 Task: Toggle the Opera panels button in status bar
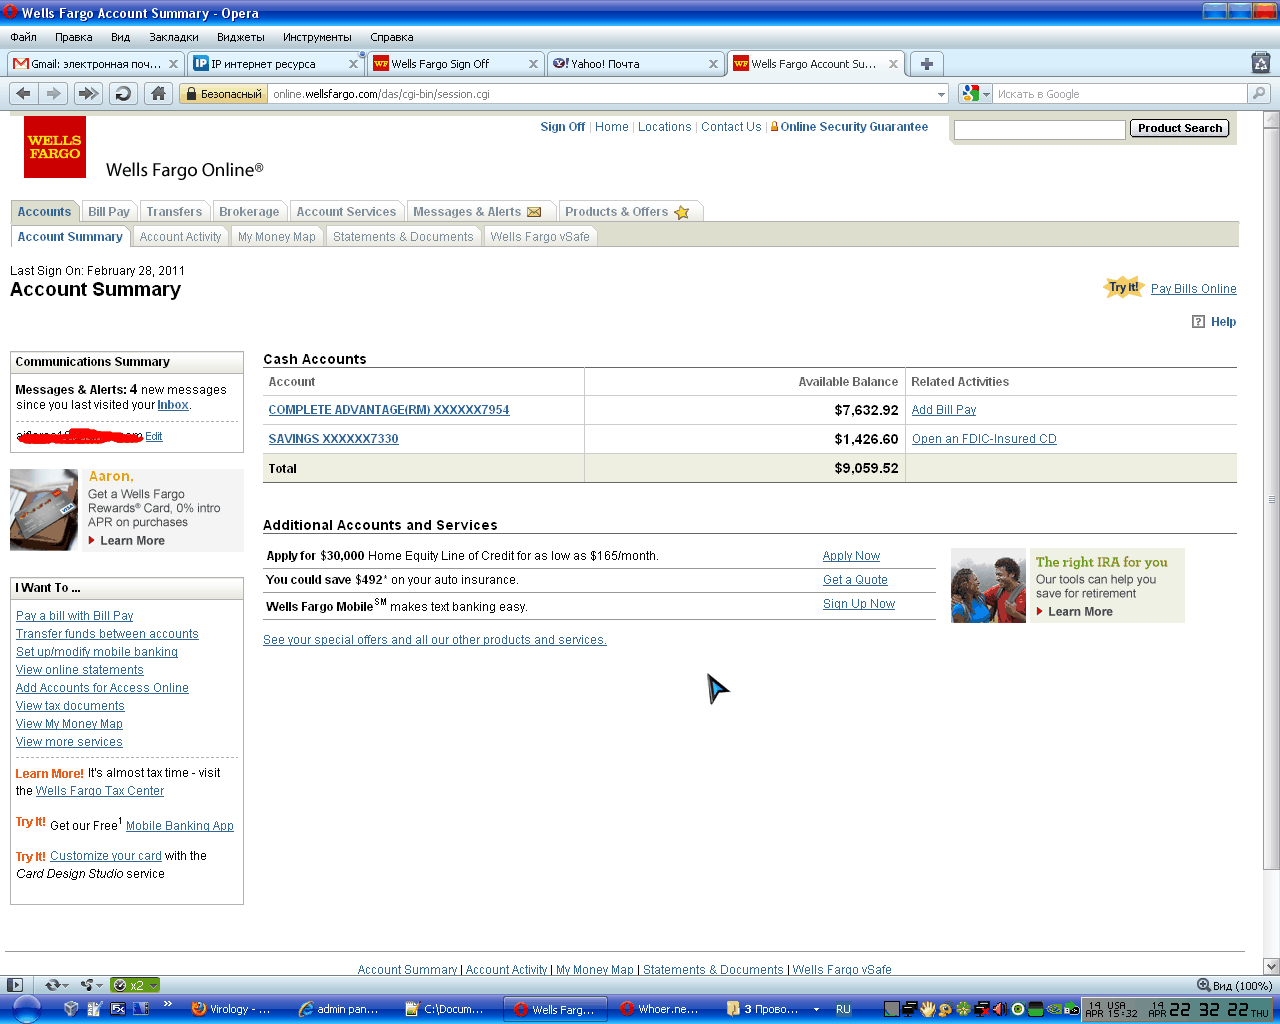[14, 985]
